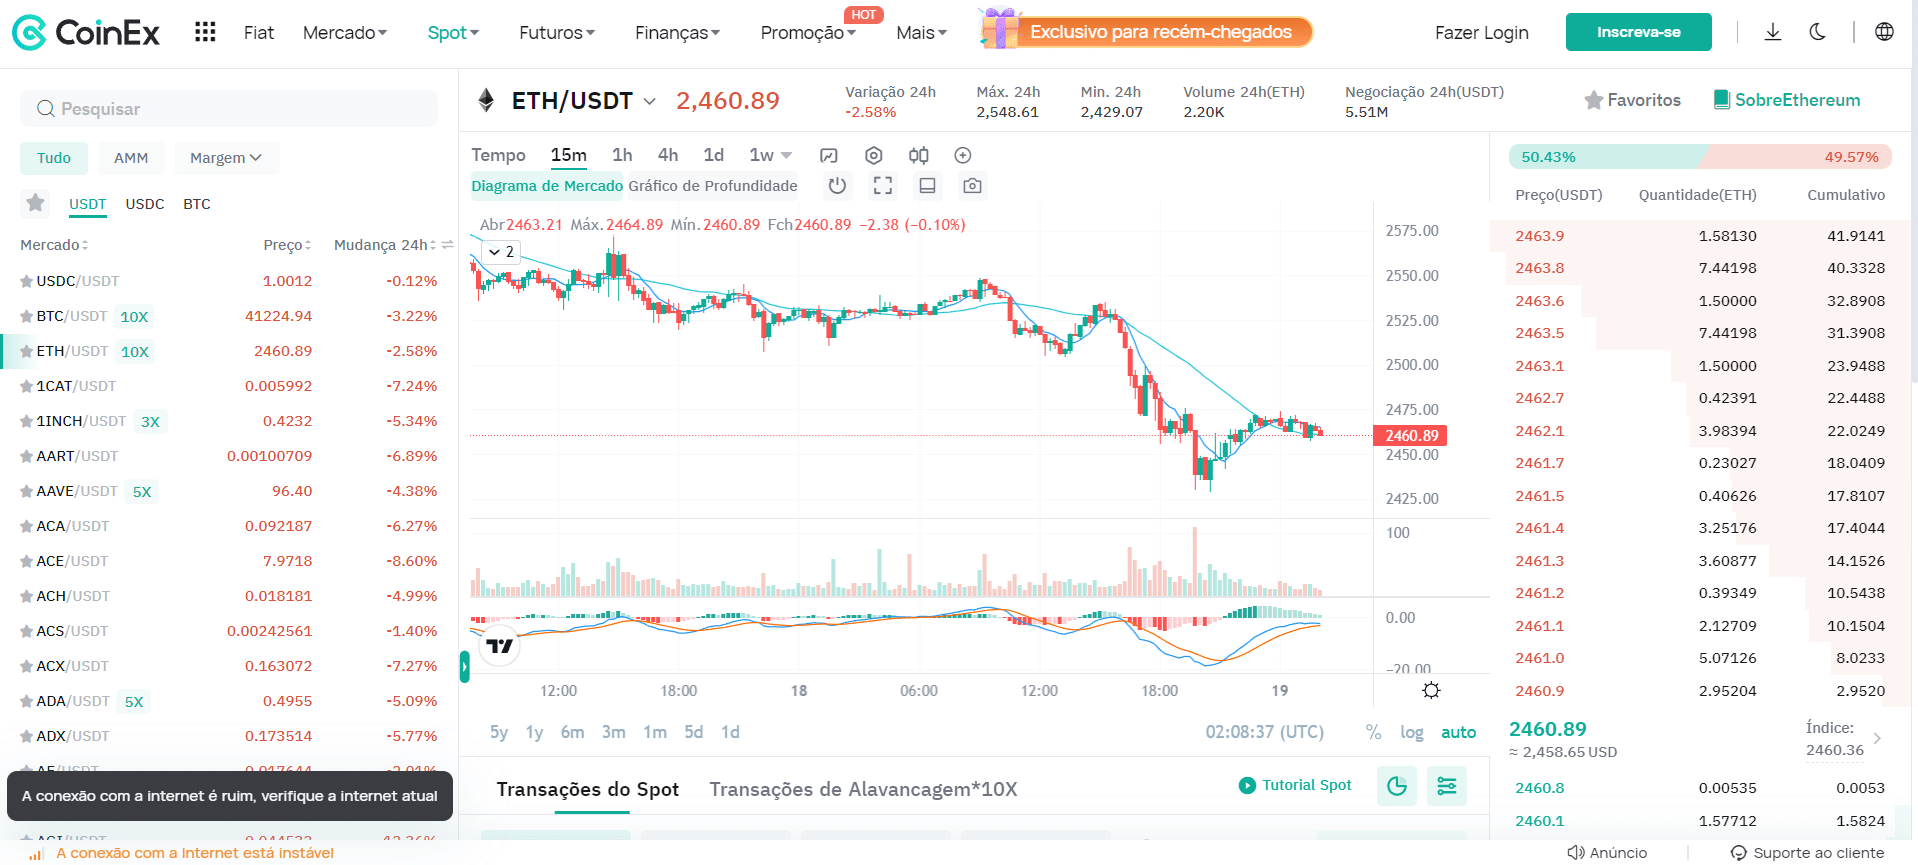Open the pie chart icon in Spot transactions

1397,786
